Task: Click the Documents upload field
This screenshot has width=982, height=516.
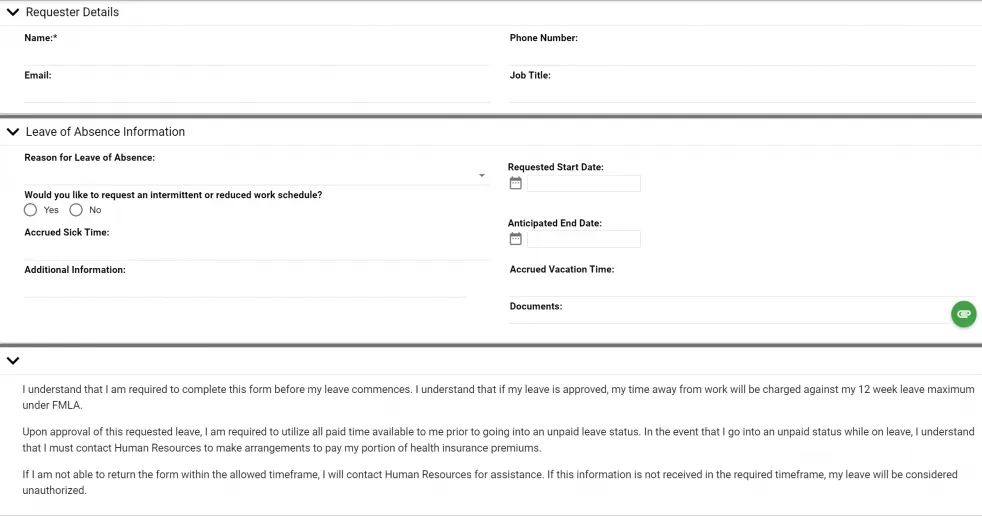Action: pos(728,314)
